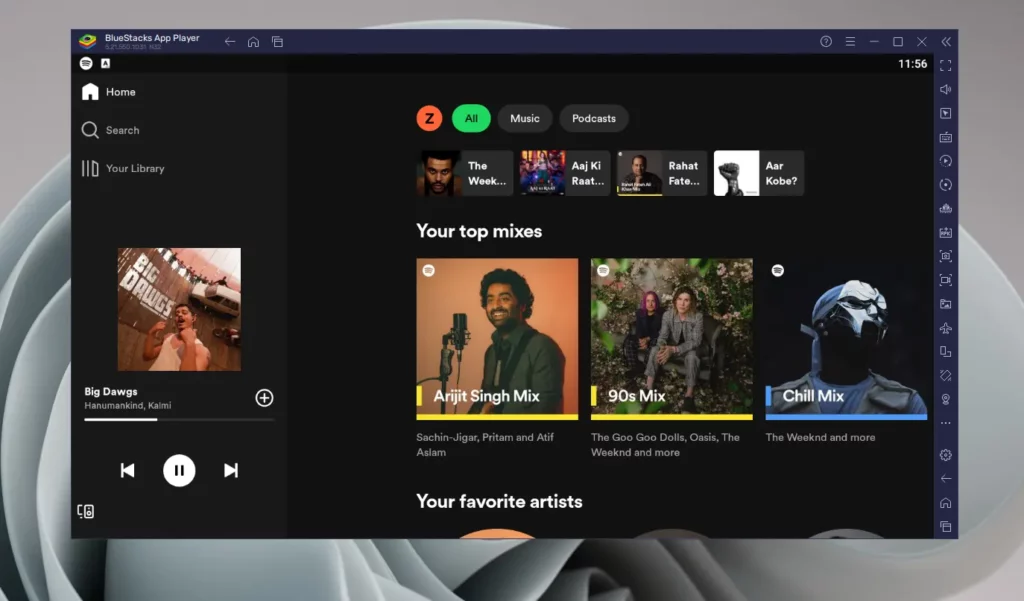
Task: Open the Chill Mix card
Action: 846,338
